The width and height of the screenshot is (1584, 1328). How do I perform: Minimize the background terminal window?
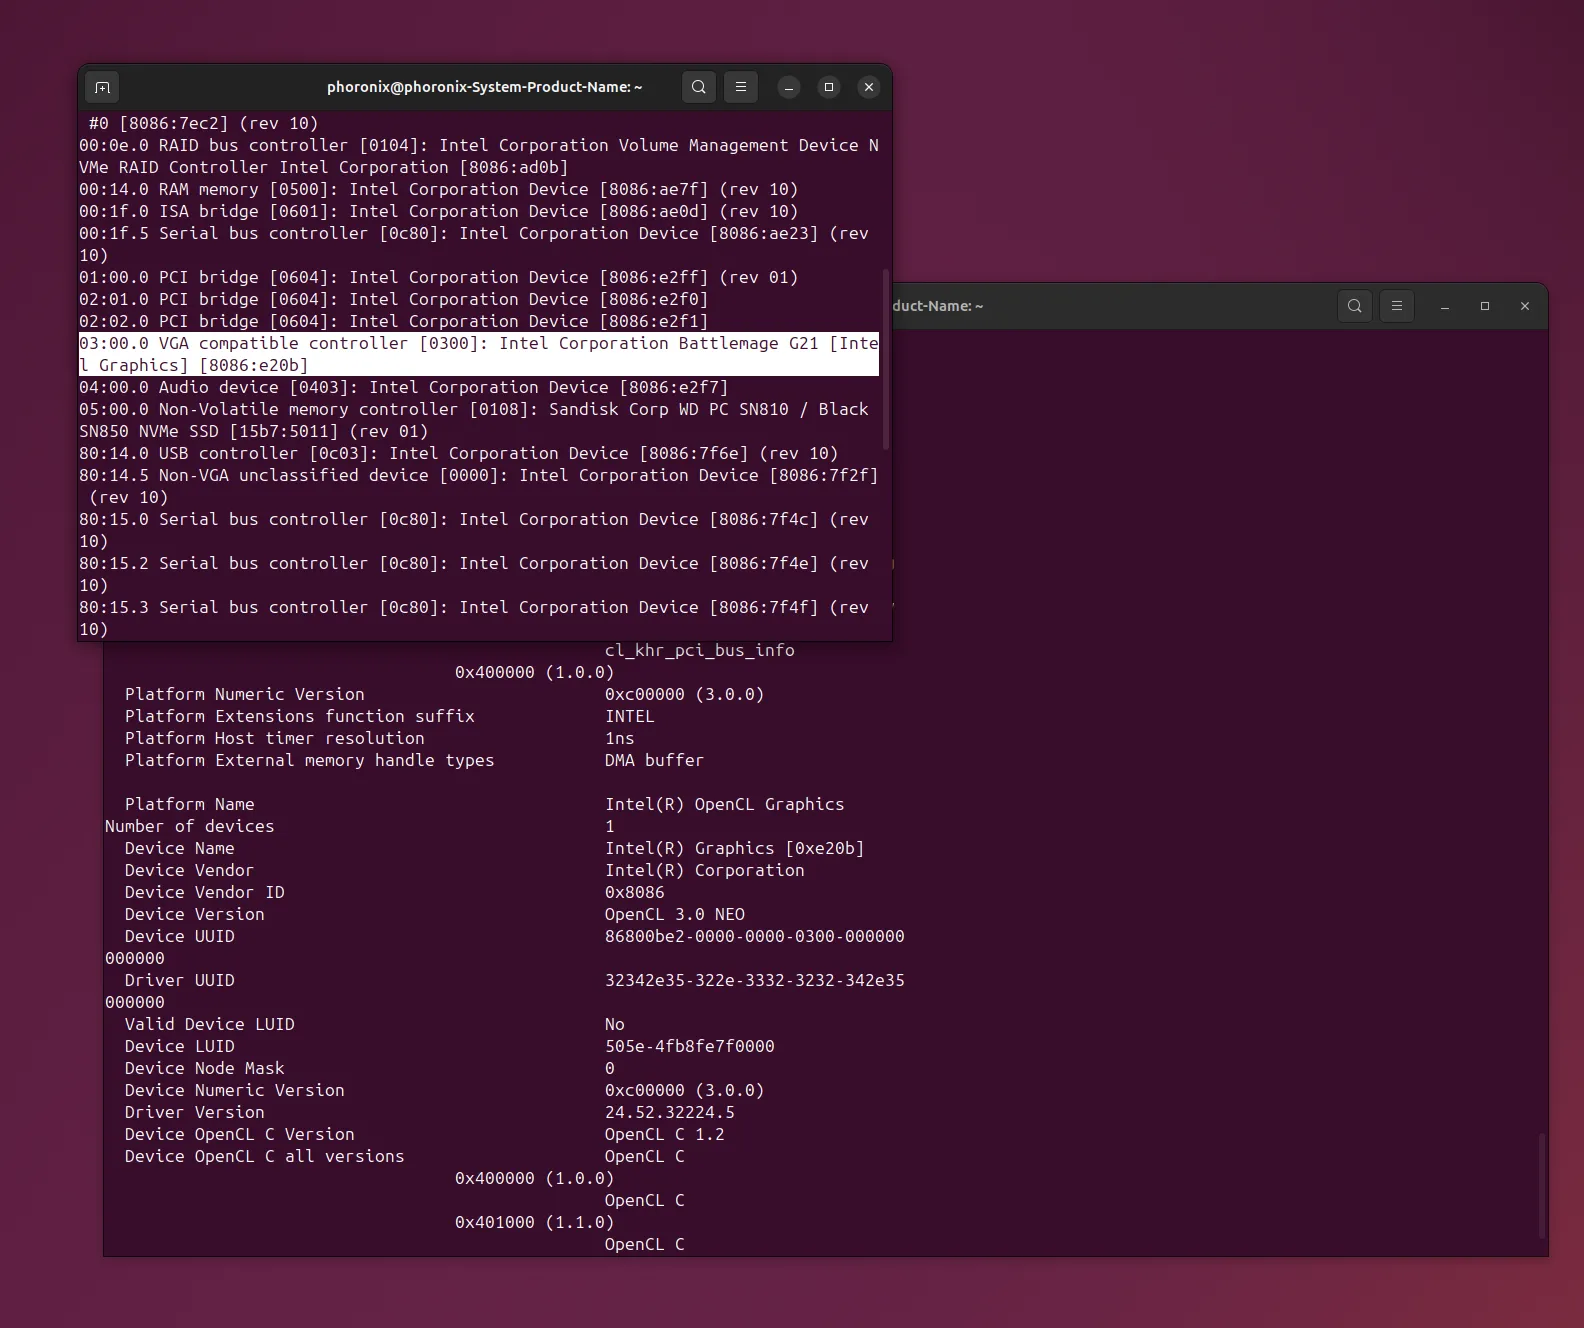(x=1445, y=306)
